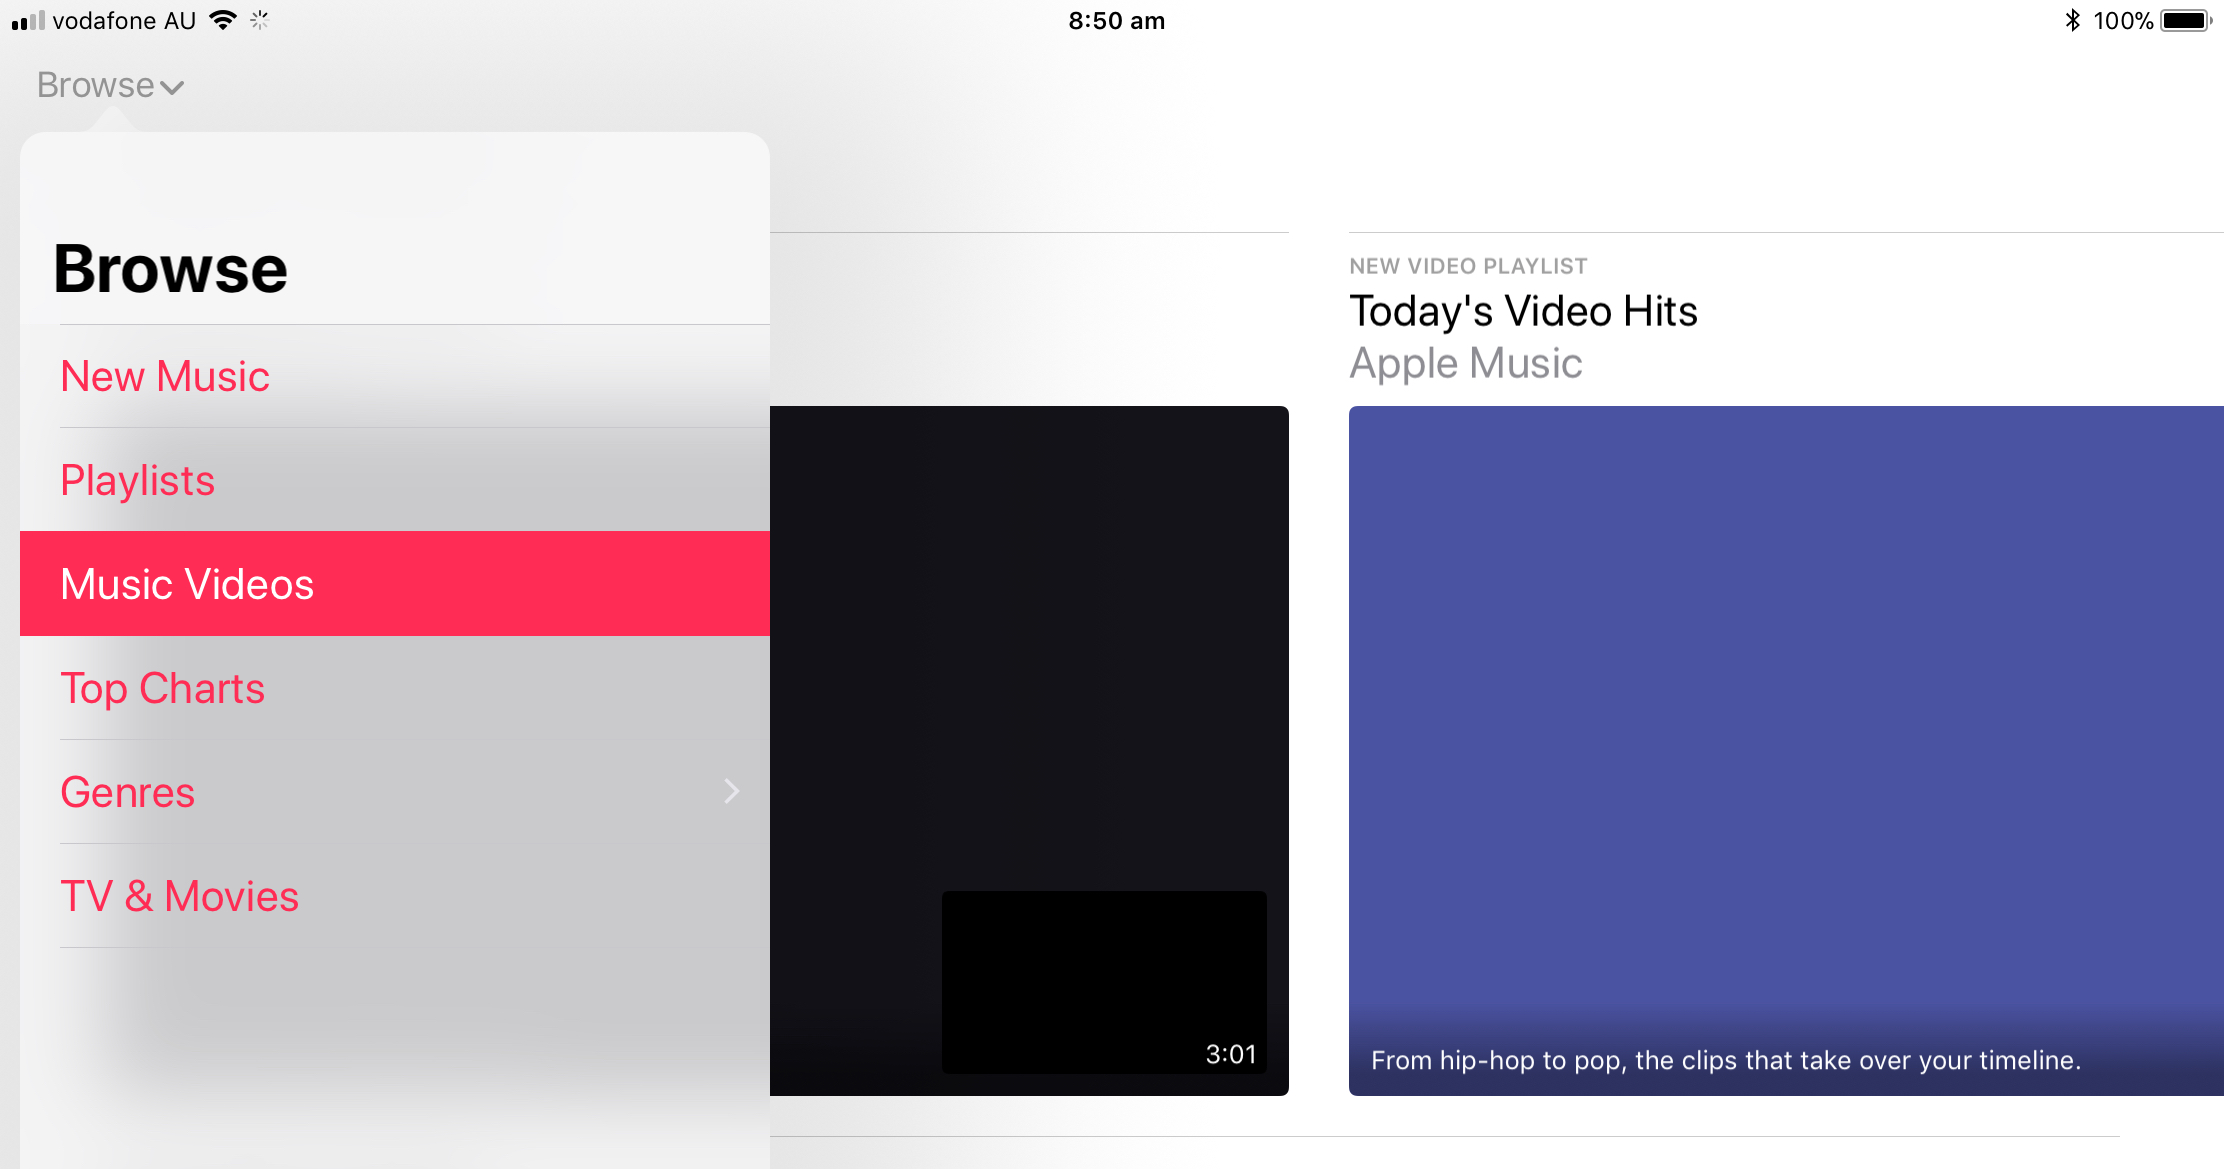Play the dark video thumbnail showing 3:01
Image resolution: width=2224 pixels, height=1169 pixels.
(x=1104, y=982)
